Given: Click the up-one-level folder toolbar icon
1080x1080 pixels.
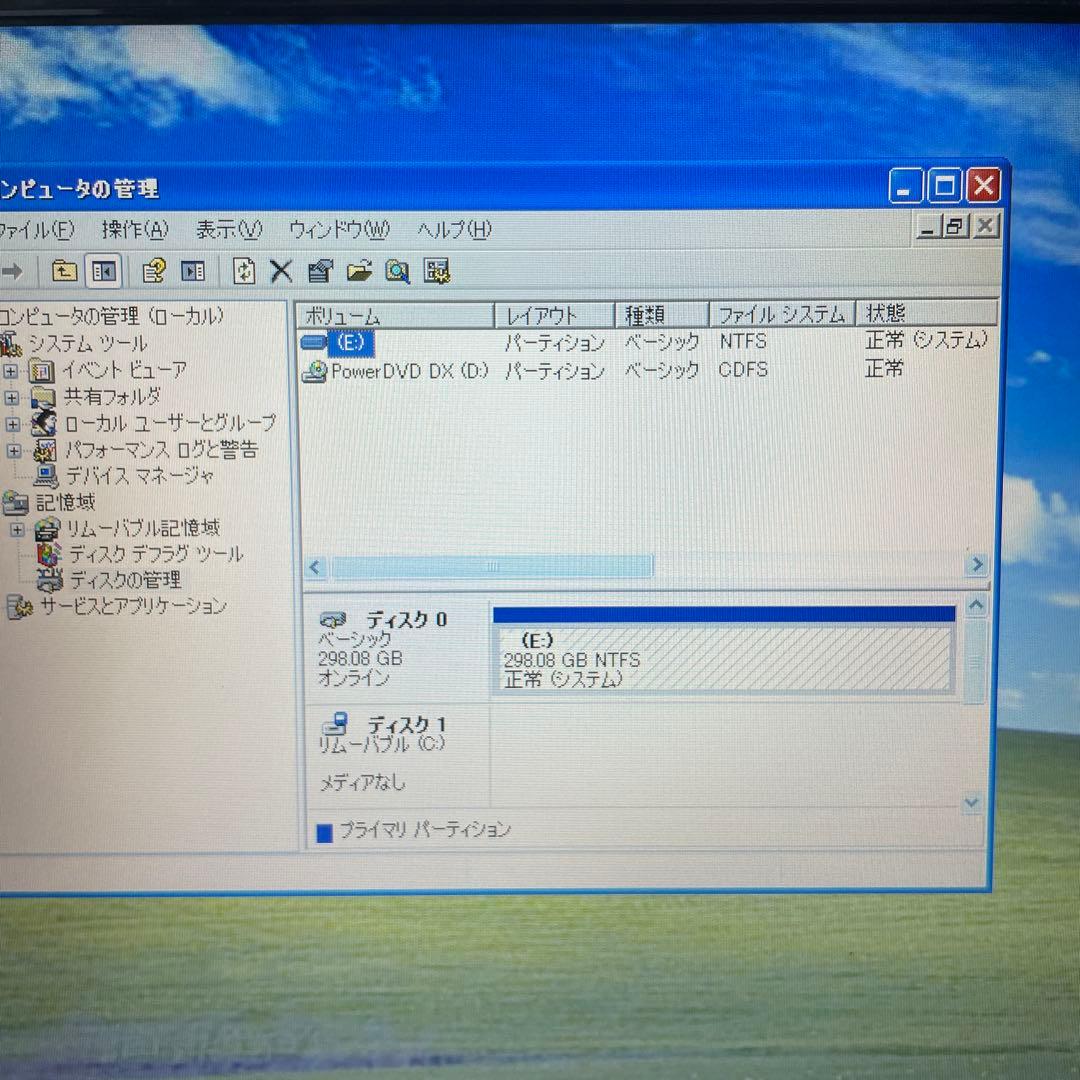Looking at the screenshot, I should click(x=66, y=271).
